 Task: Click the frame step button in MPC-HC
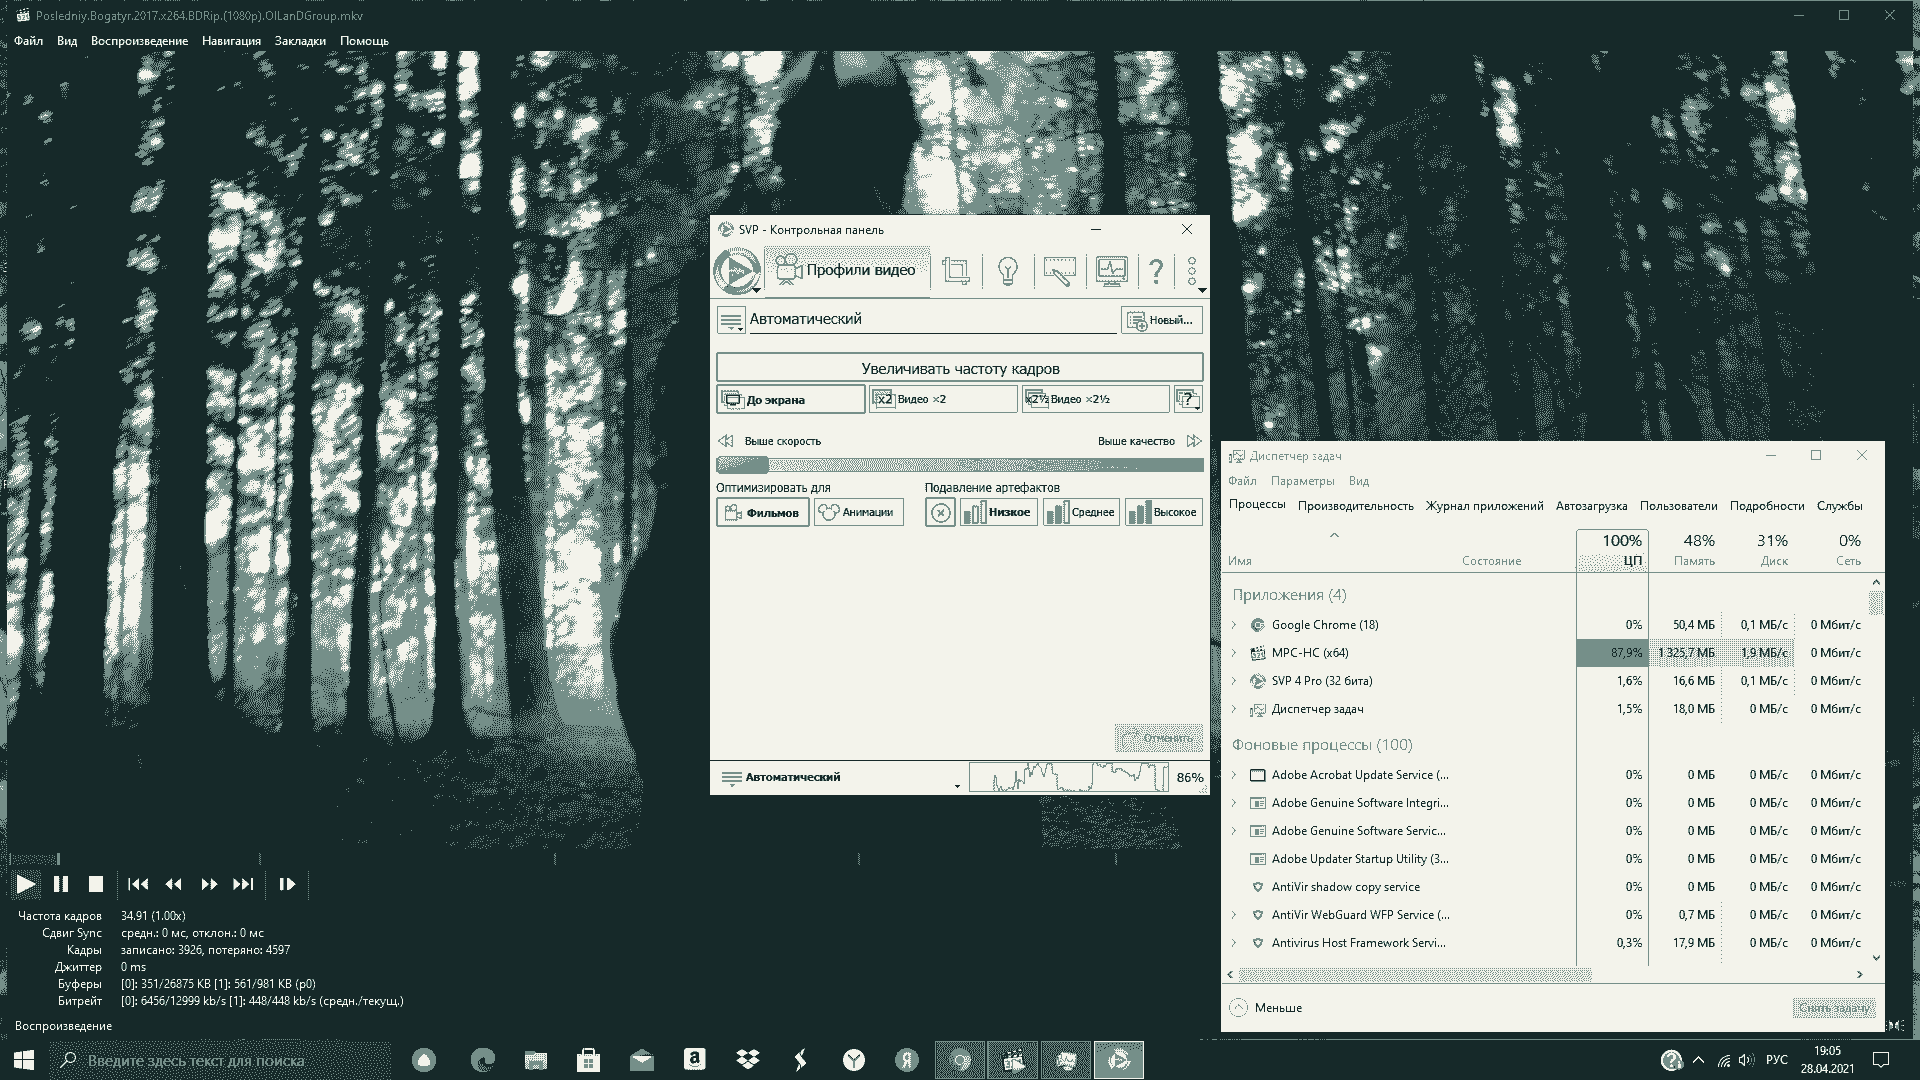287,884
